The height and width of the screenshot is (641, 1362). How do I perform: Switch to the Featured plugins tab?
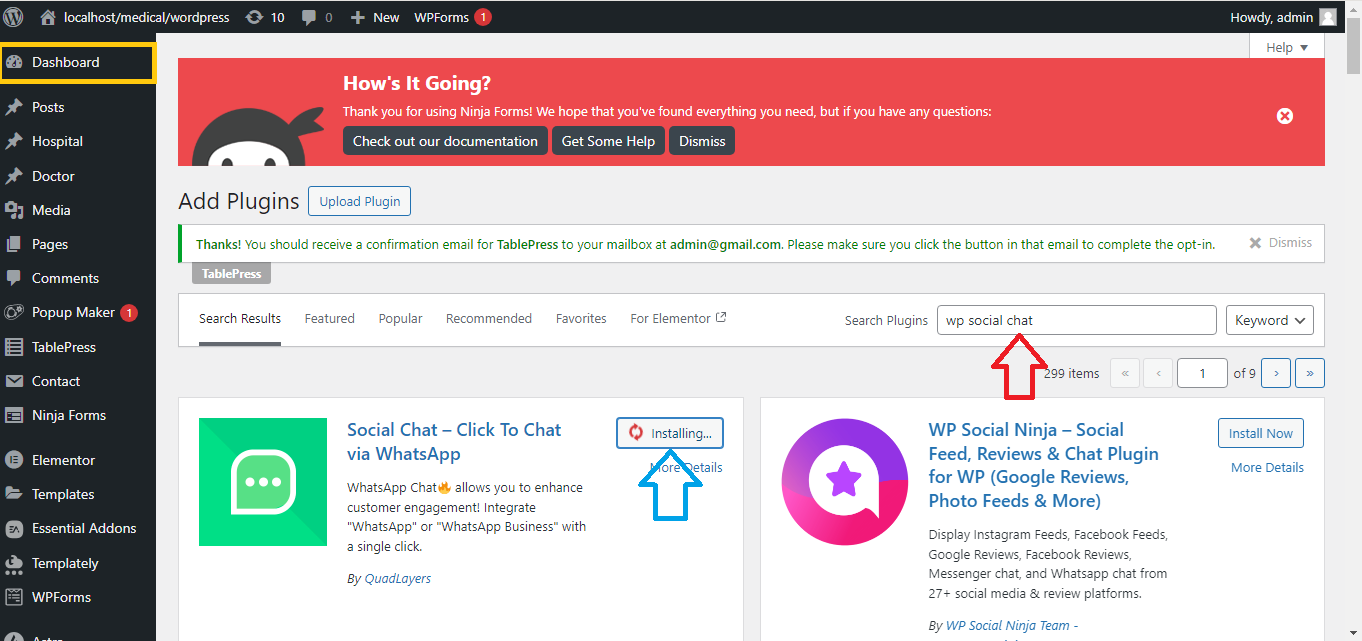point(329,318)
